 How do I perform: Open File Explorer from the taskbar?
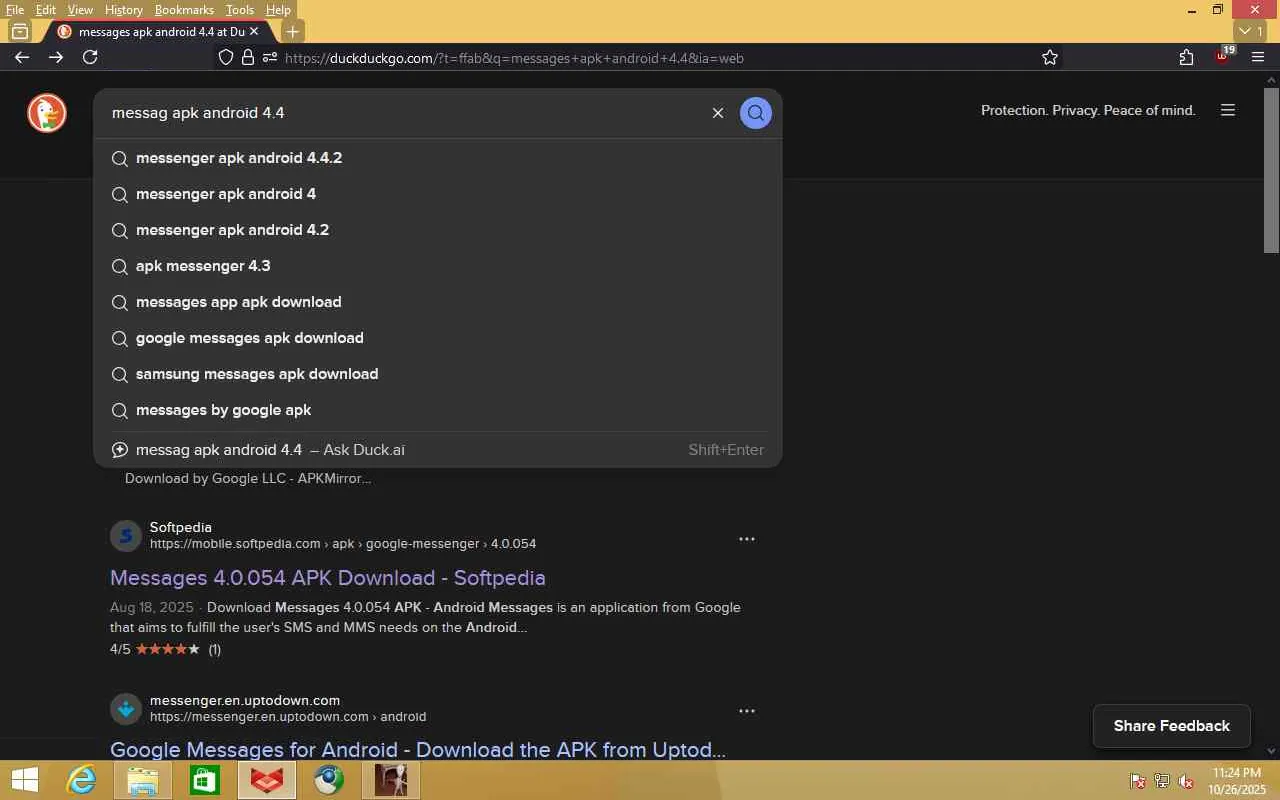143,780
